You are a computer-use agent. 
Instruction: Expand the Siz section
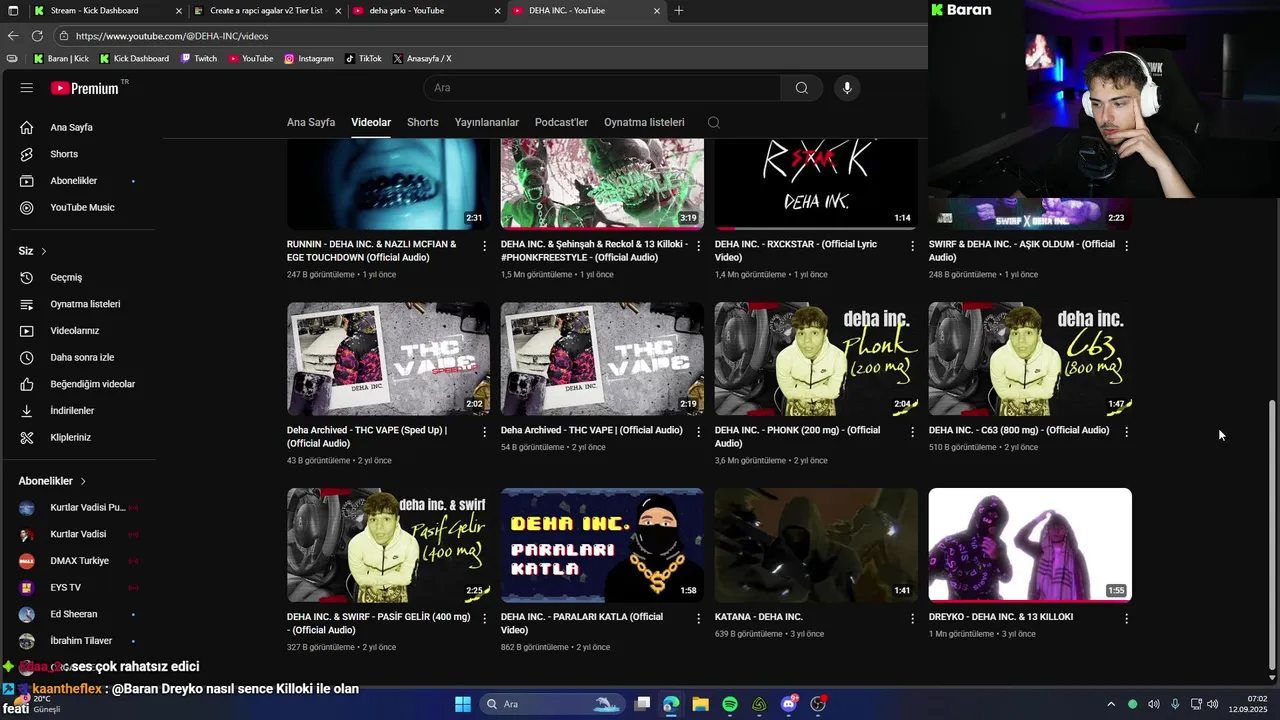tap(33, 251)
